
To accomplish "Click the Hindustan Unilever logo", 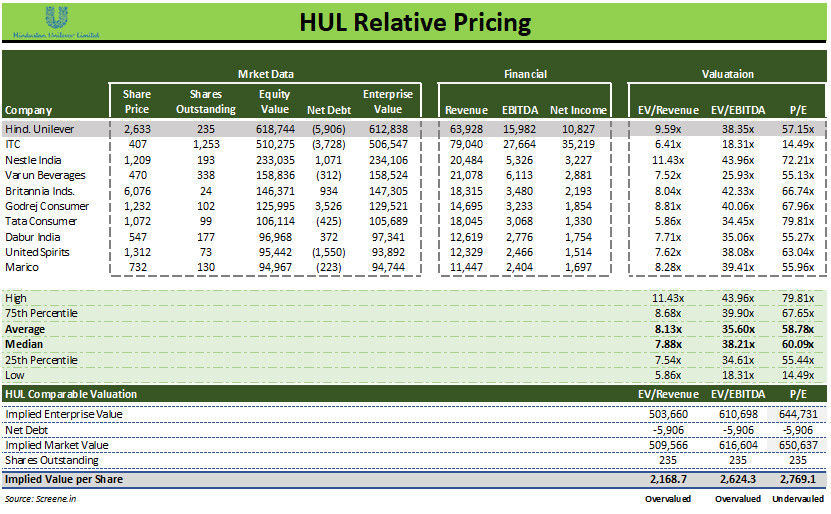I will pyautogui.click(x=56, y=21).
